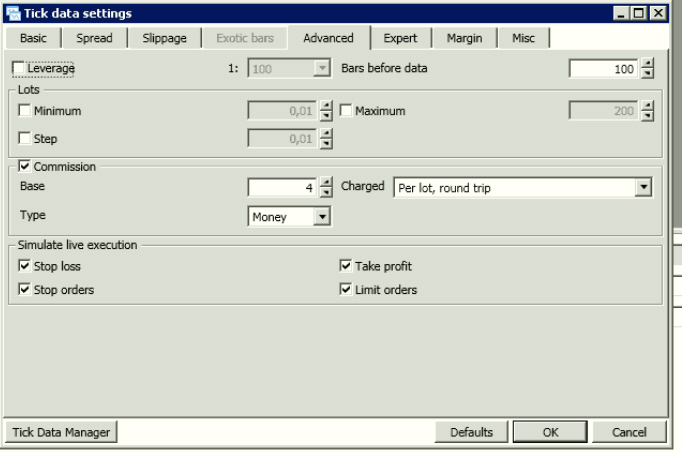Enable the Step lots checkbox

point(24,138)
